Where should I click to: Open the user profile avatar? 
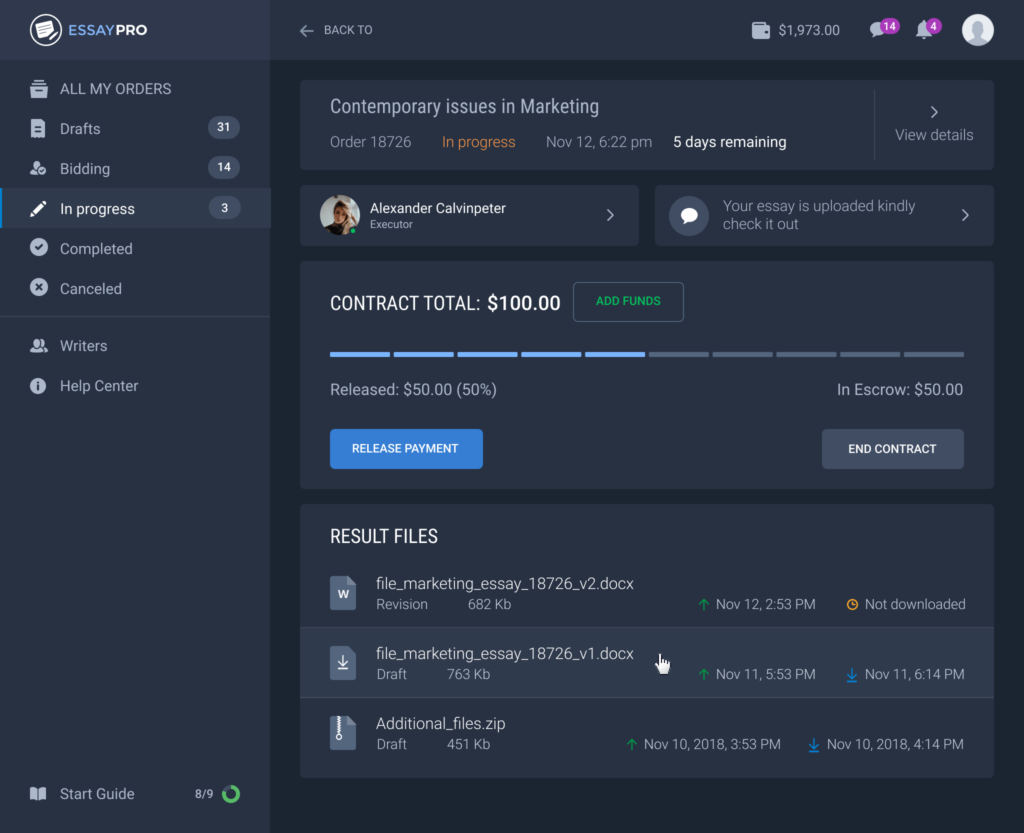(x=977, y=30)
